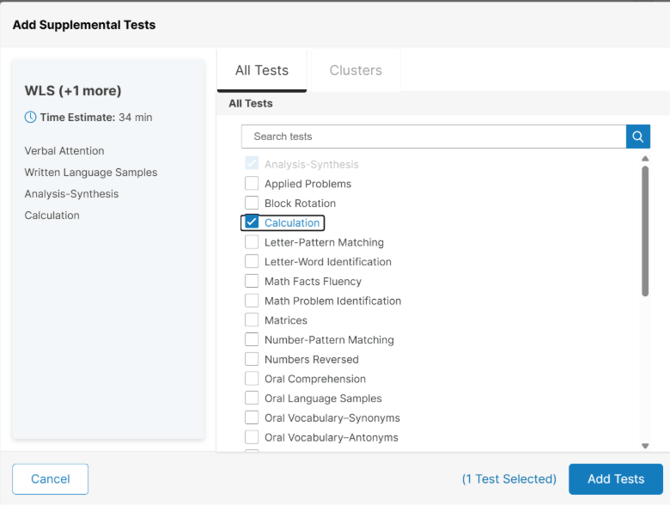Image resolution: width=670 pixels, height=505 pixels.
Task: Click the clock icon beside Time Estimate
Action: pyautogui.click(x=30, y=117)
